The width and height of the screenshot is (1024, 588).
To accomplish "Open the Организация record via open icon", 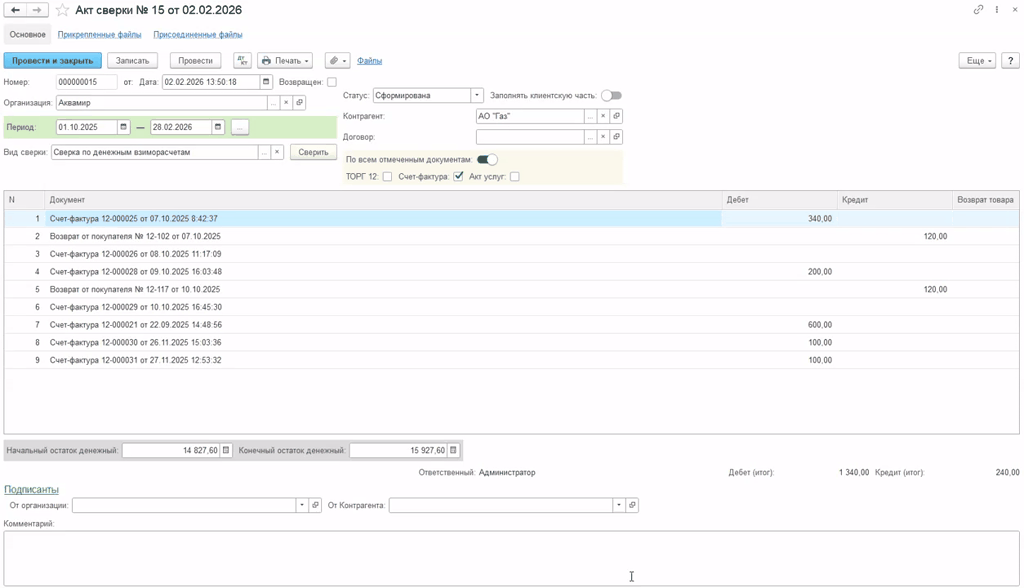I will pyautogui.click(x=299, y=103).
